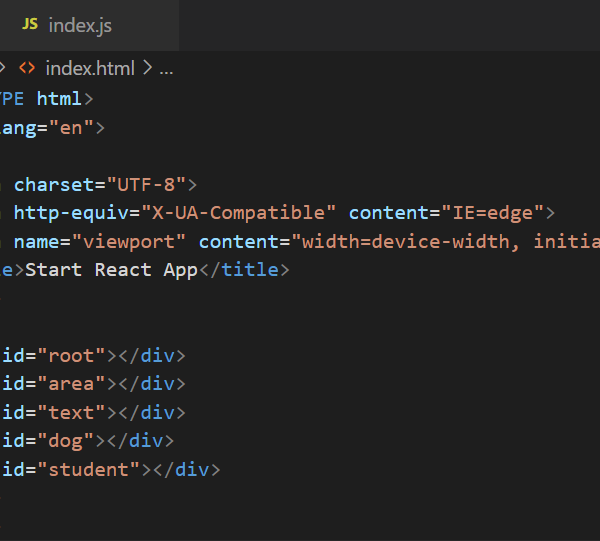Place cursor in the "root" id value
600x541 pixels.
coord(77,355)
